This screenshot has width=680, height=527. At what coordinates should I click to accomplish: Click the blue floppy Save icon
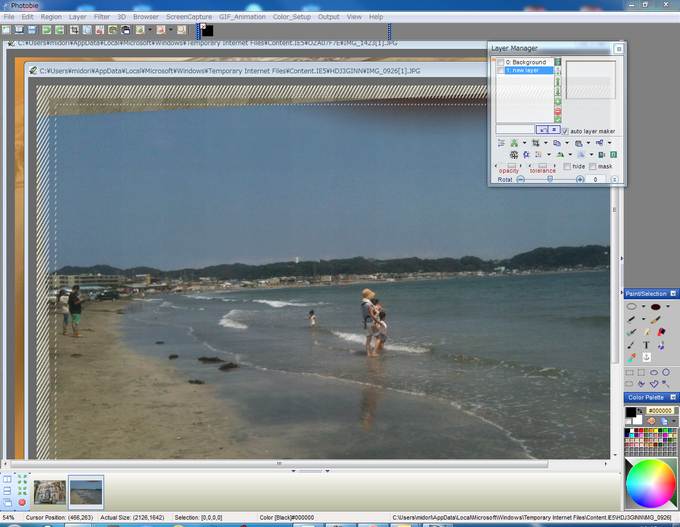point(32,29)
